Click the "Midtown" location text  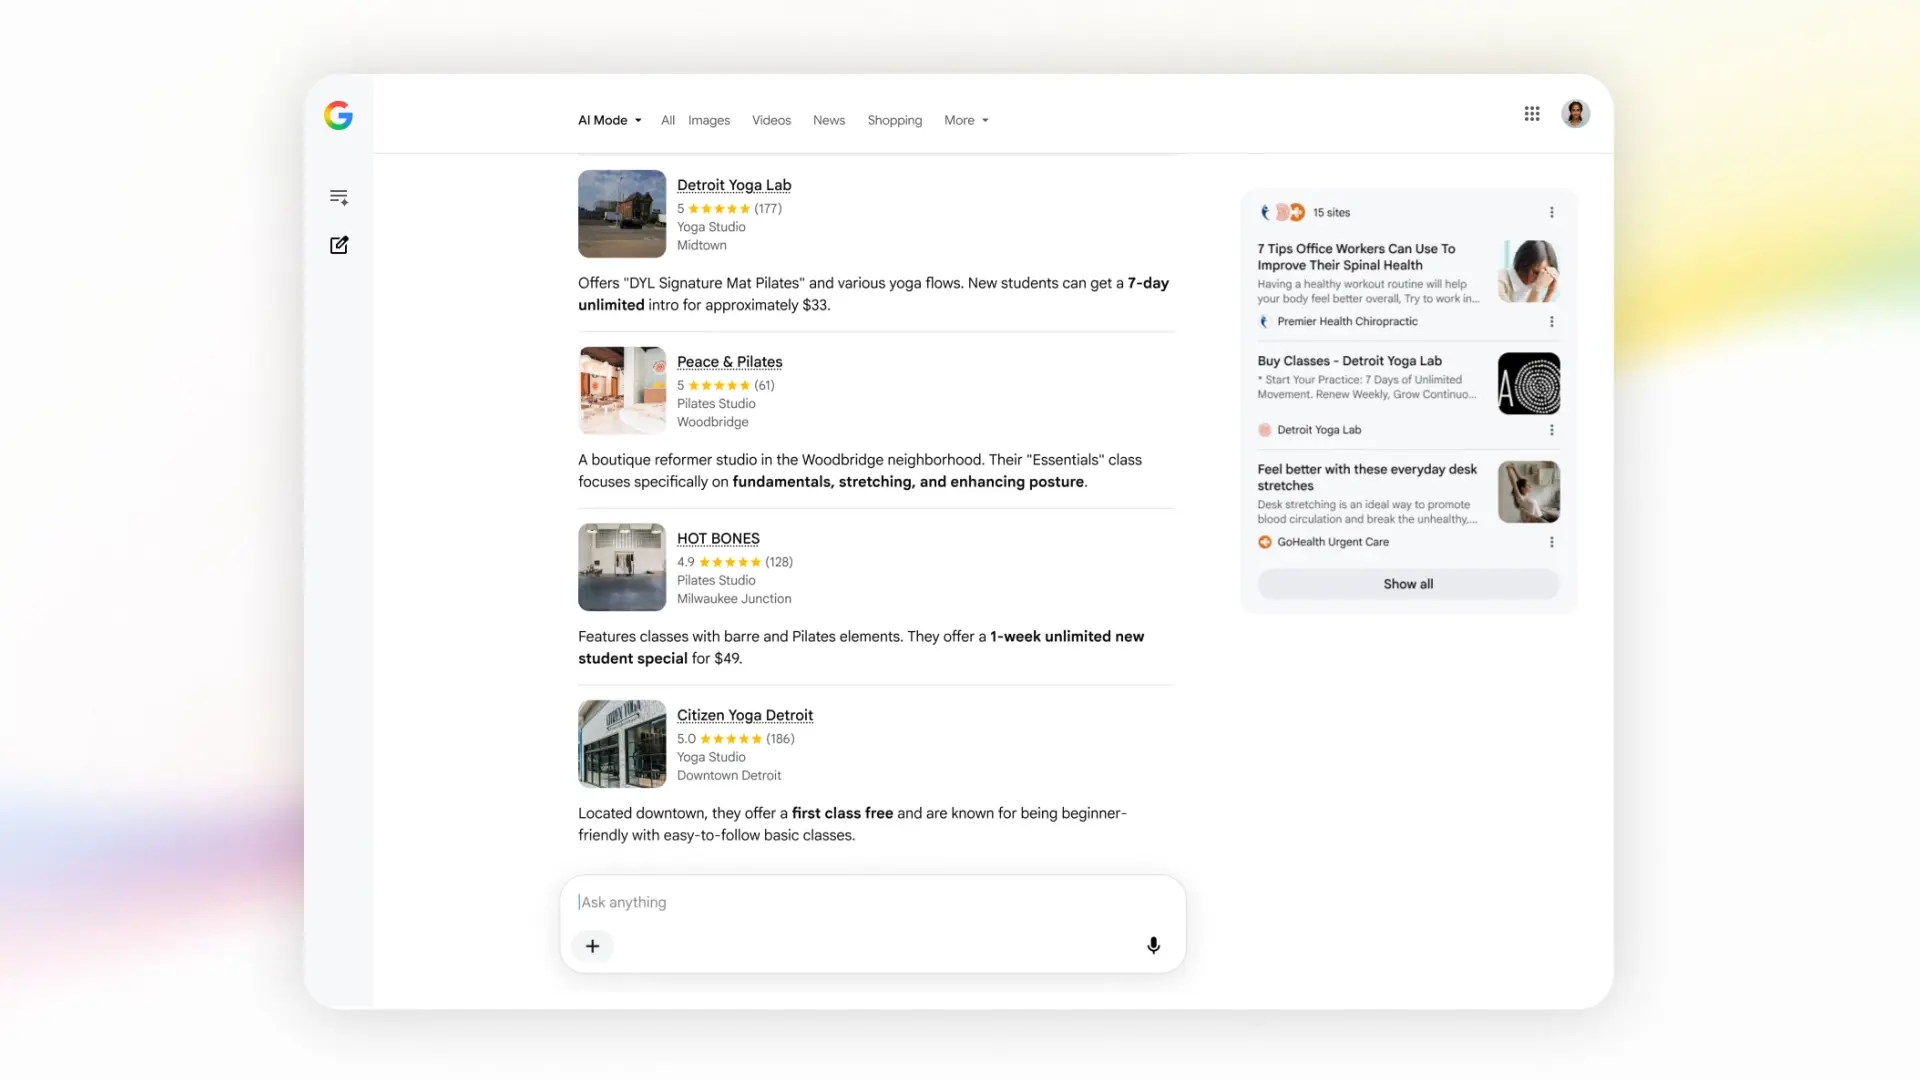[702, 246]
